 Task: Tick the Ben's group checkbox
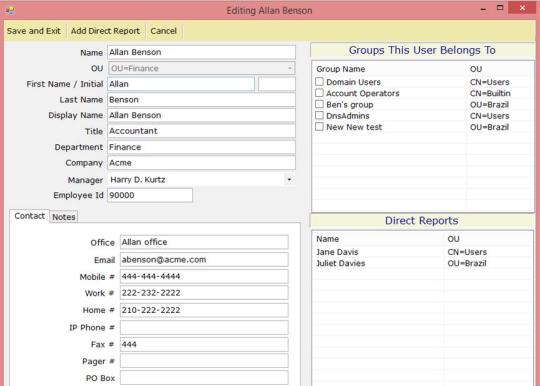(x=319, y=104)
